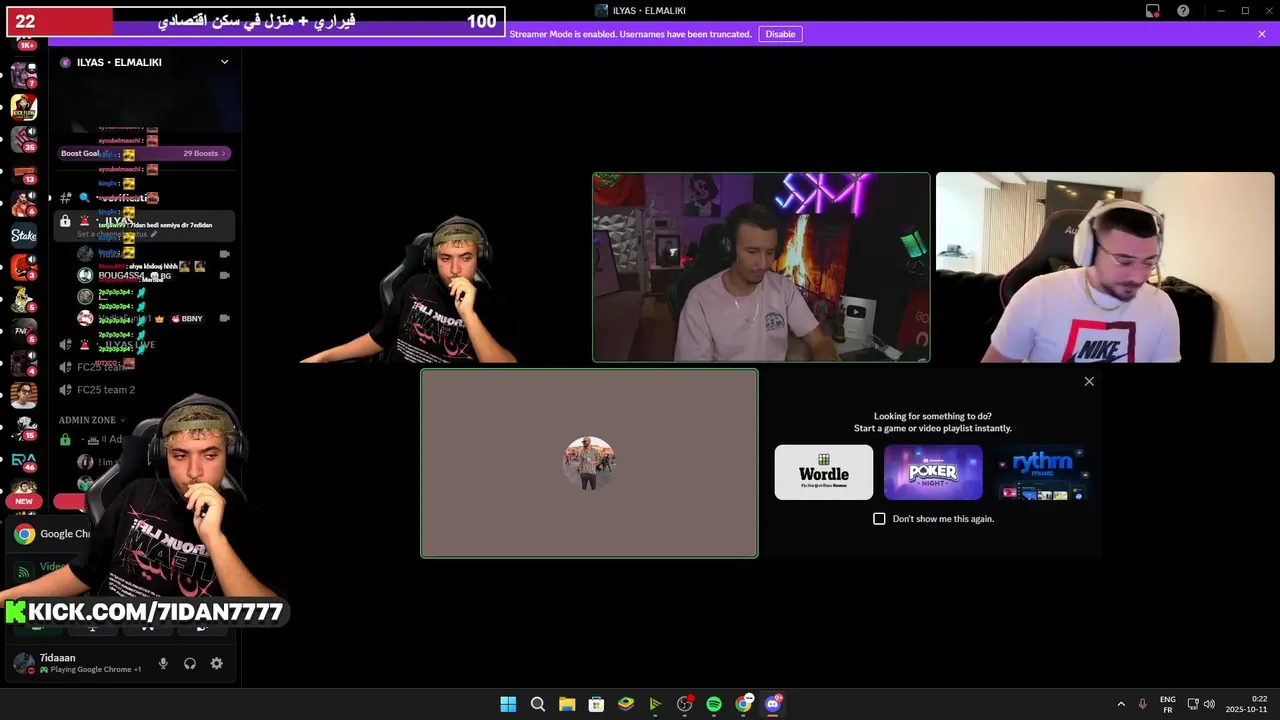Select the voice tile showing only an avatar
The height and width of the screenshot is (720, 1280).
click(x=589, y=463)
